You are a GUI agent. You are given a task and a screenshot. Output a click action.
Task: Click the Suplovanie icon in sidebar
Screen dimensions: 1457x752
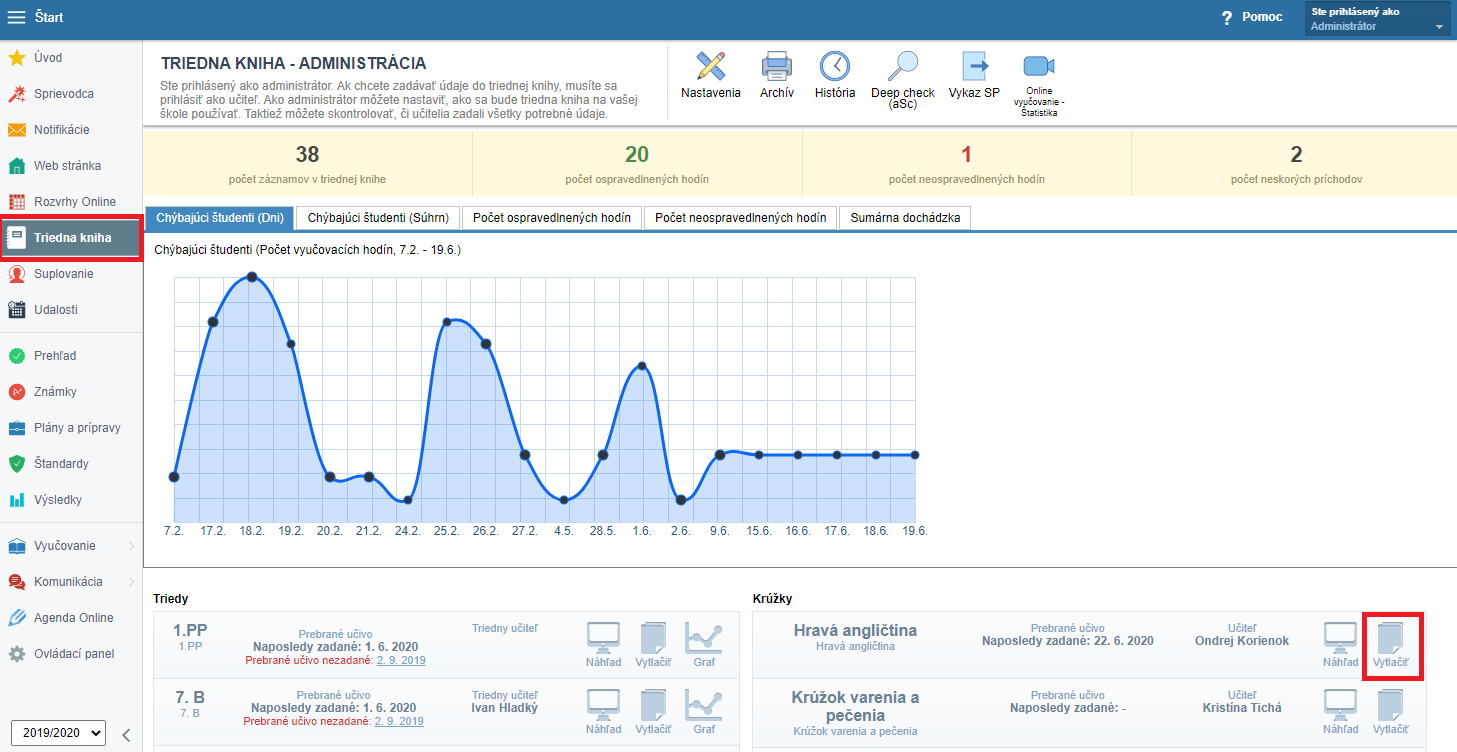point(16,274)
